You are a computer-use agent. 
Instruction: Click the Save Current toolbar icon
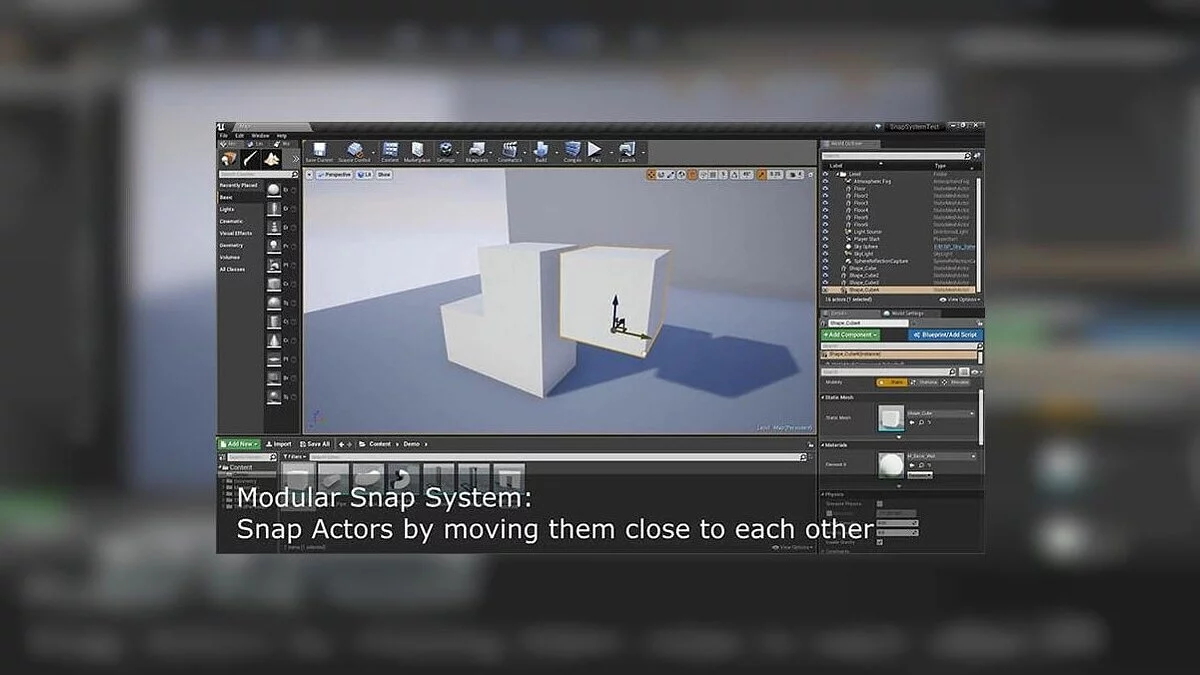point(319,151)
